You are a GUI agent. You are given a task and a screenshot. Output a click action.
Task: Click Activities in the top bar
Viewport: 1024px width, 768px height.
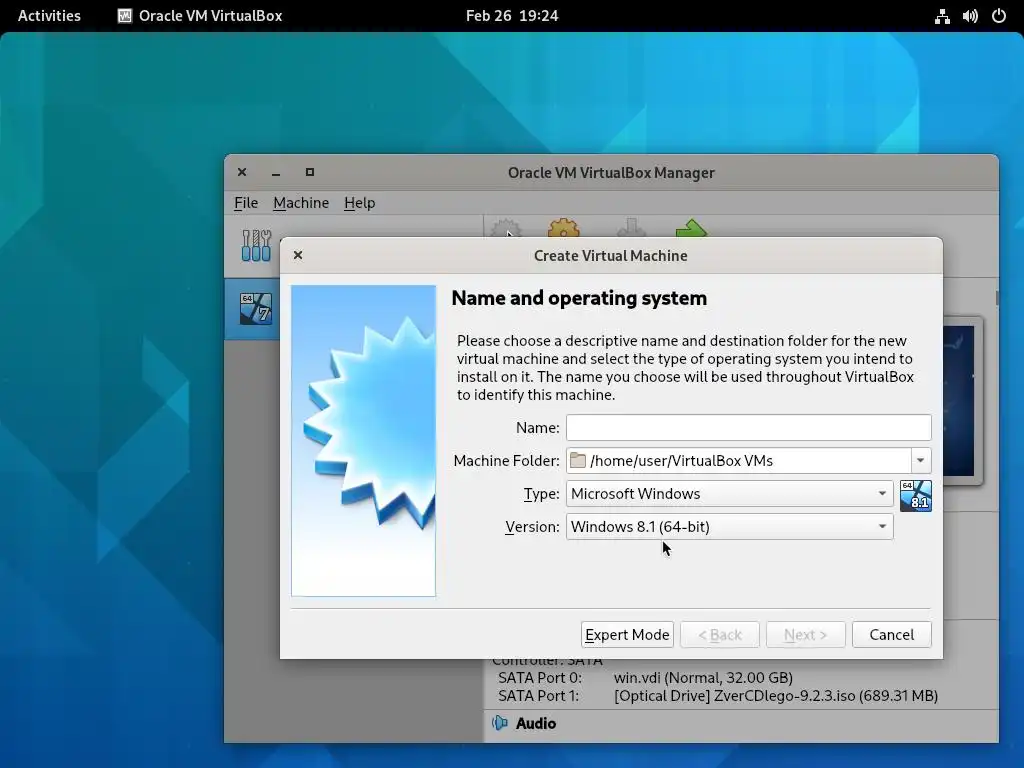49,16
